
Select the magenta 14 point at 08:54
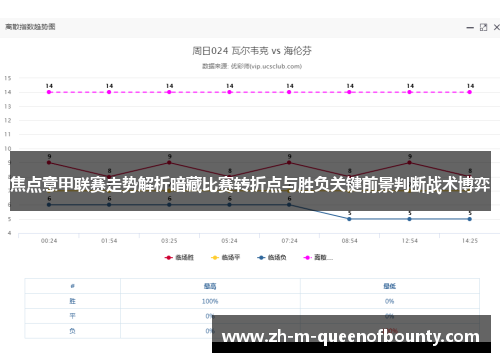pyautogui.click(x=349, y=92)
